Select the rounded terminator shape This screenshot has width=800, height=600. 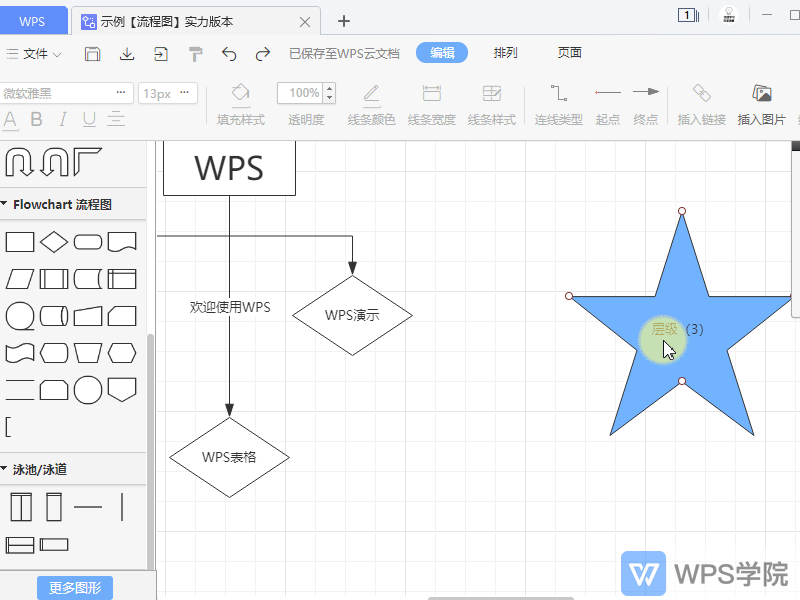point(88,242)
